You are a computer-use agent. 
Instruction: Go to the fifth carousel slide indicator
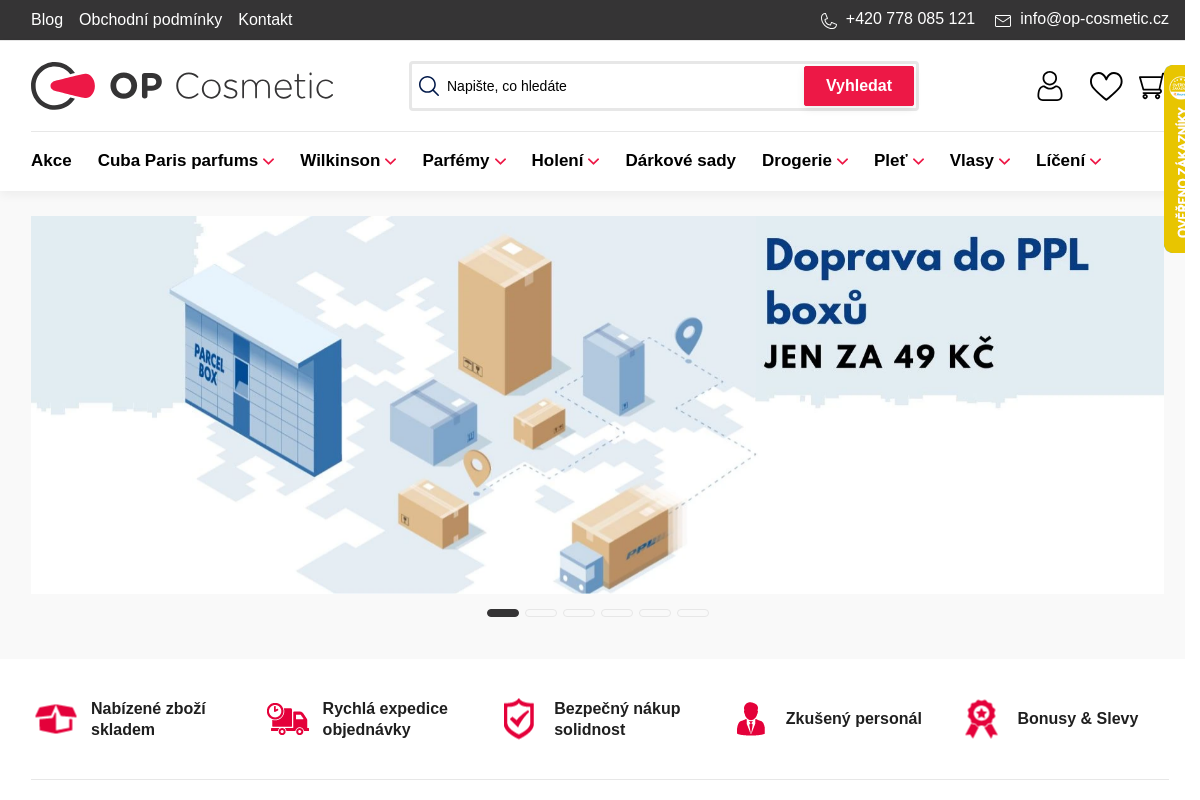coord(655,613)
